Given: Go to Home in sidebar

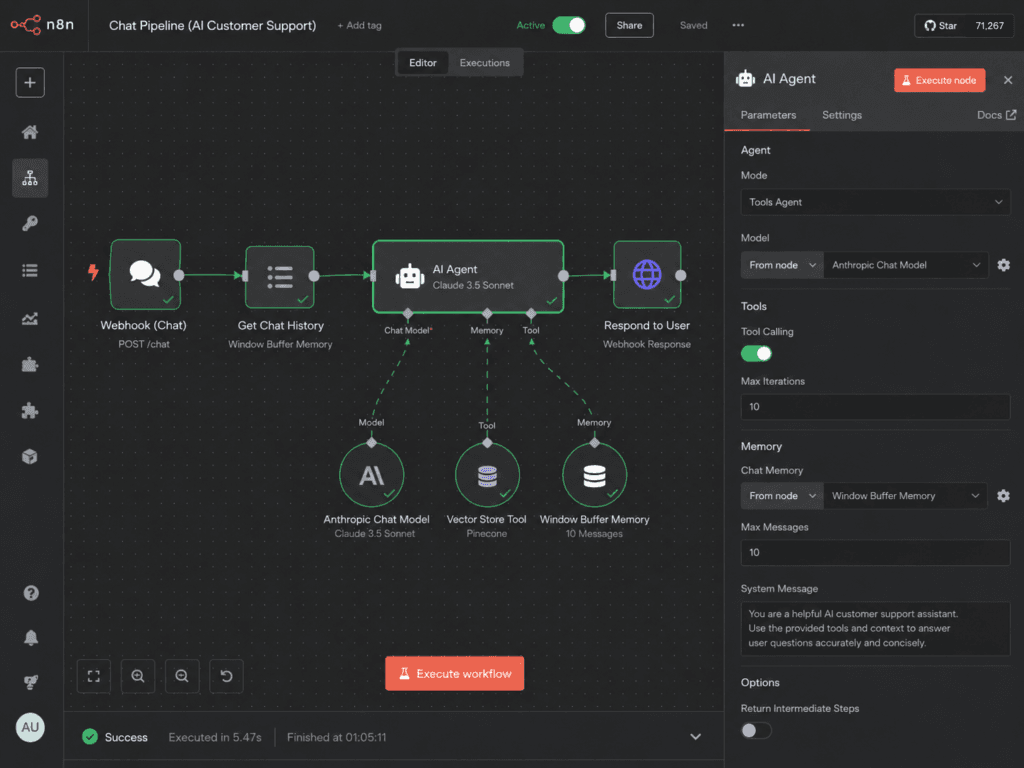Looking at the screenshot, I should click(30, 132).
